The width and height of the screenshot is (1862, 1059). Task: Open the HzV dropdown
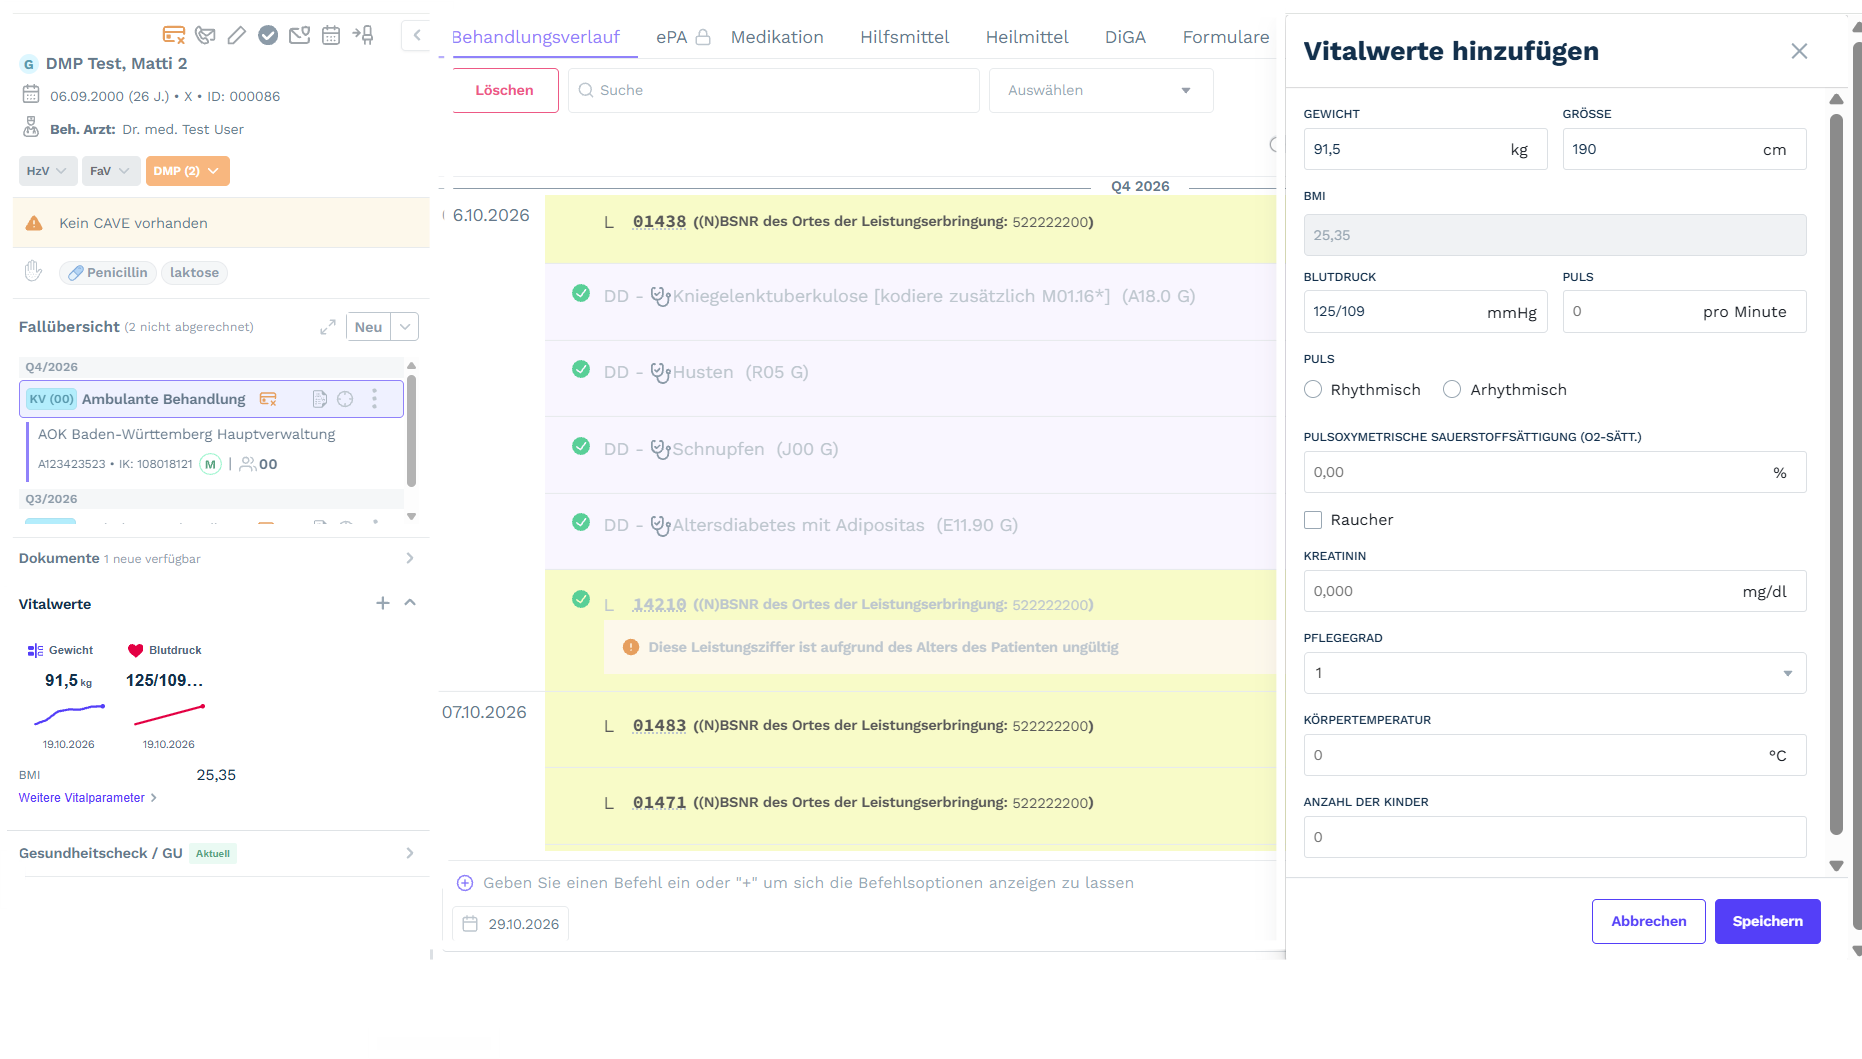(x=47, y=171)
